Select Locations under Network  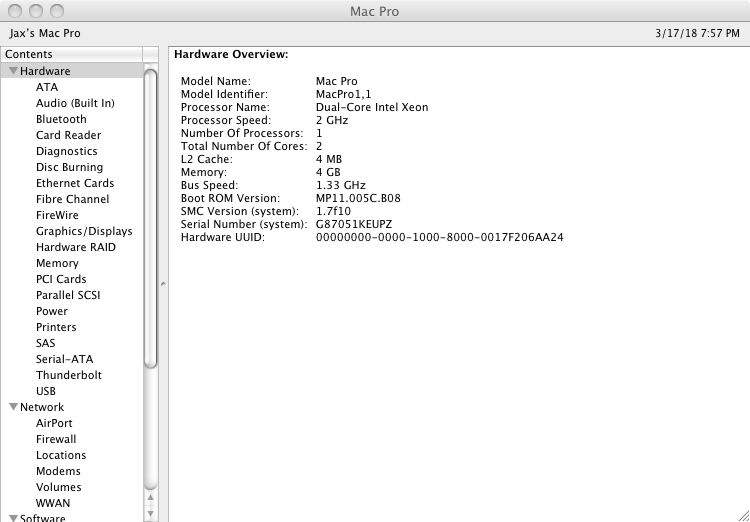tap(61, 455)
